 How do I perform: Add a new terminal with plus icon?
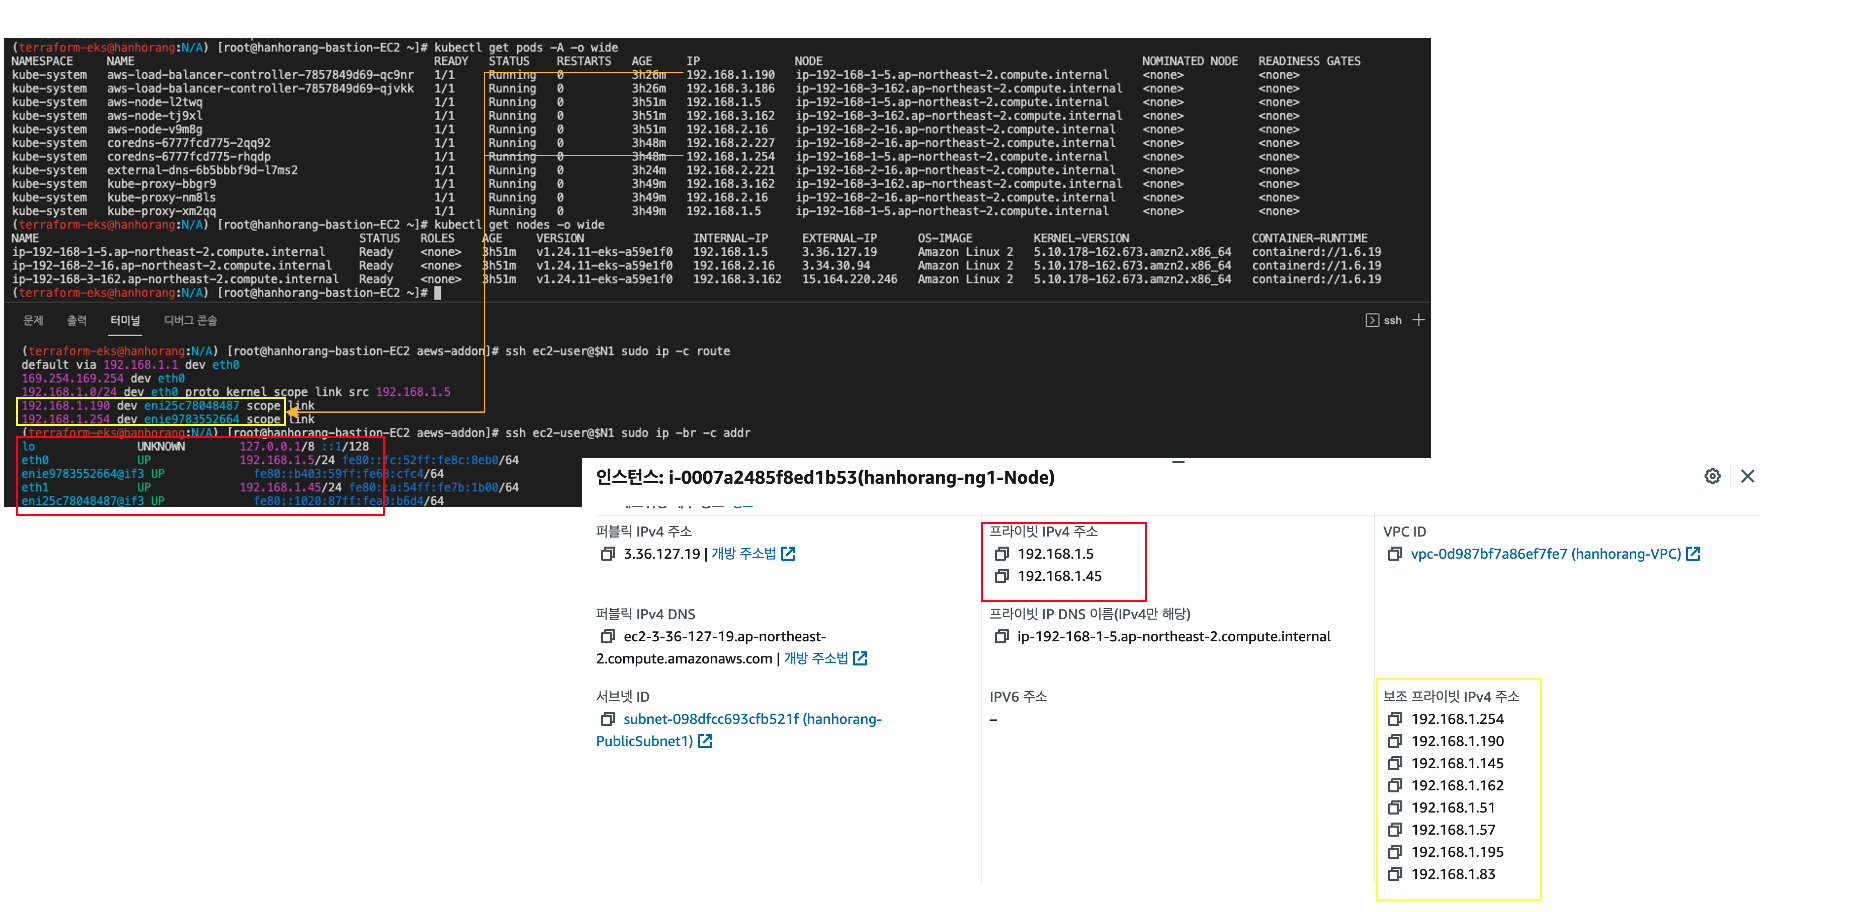point(1419,320)
